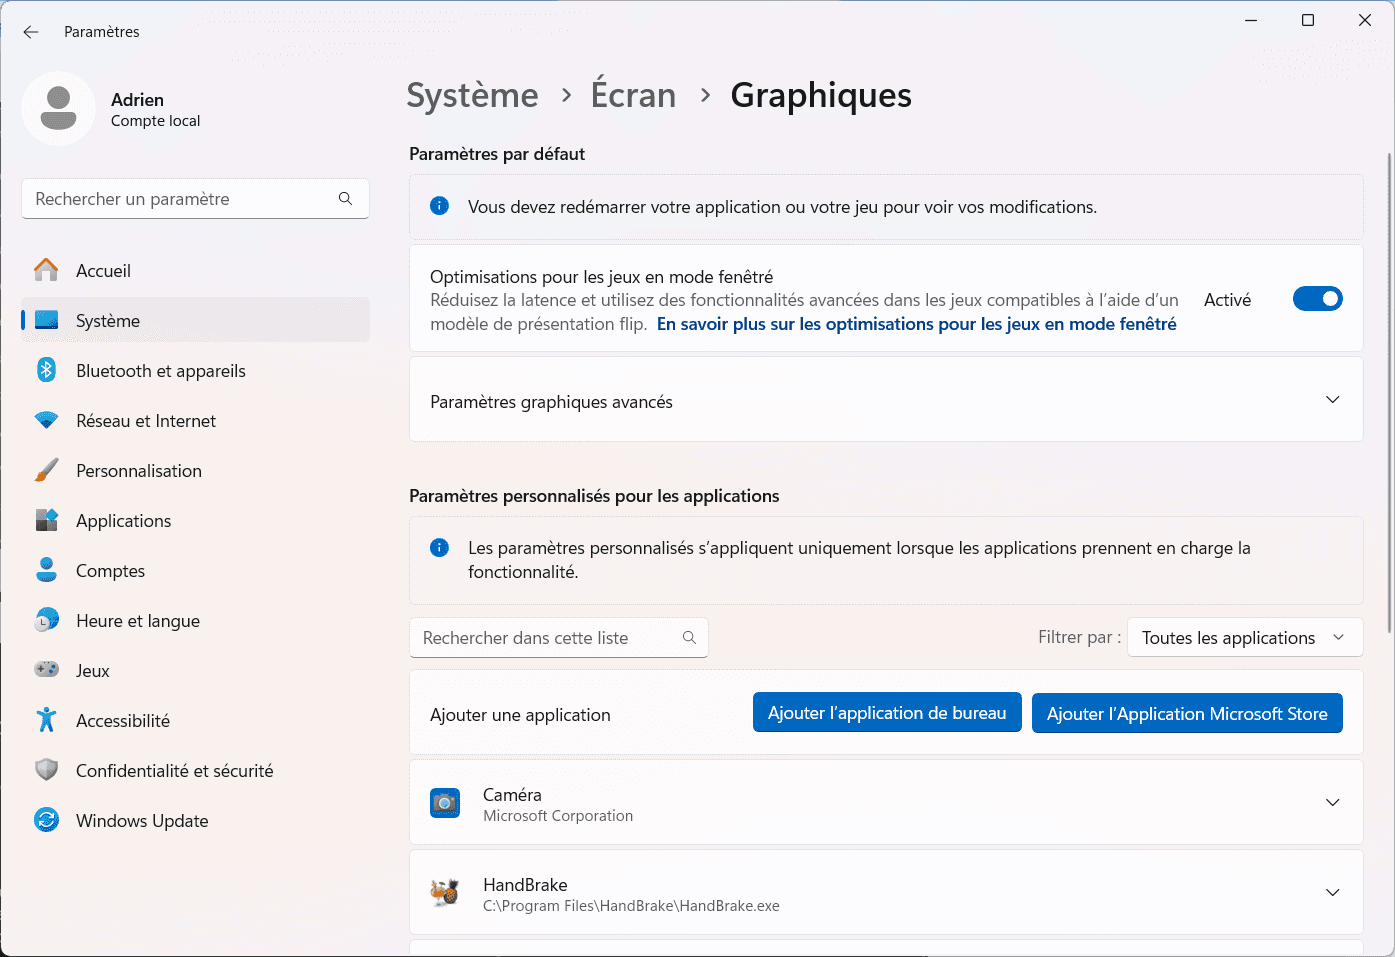This screenshot has width=1395, height=957.
Task: Click the Applications icon in the sidebar
Action: pos(46,520)
